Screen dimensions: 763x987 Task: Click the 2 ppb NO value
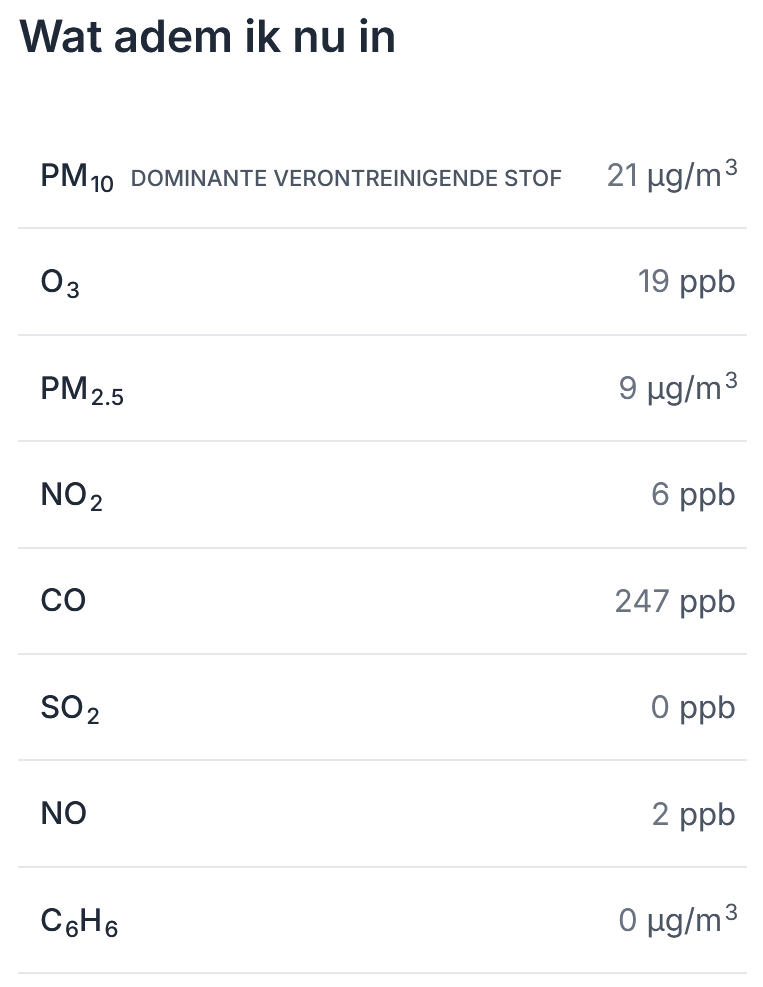(693, 815)
